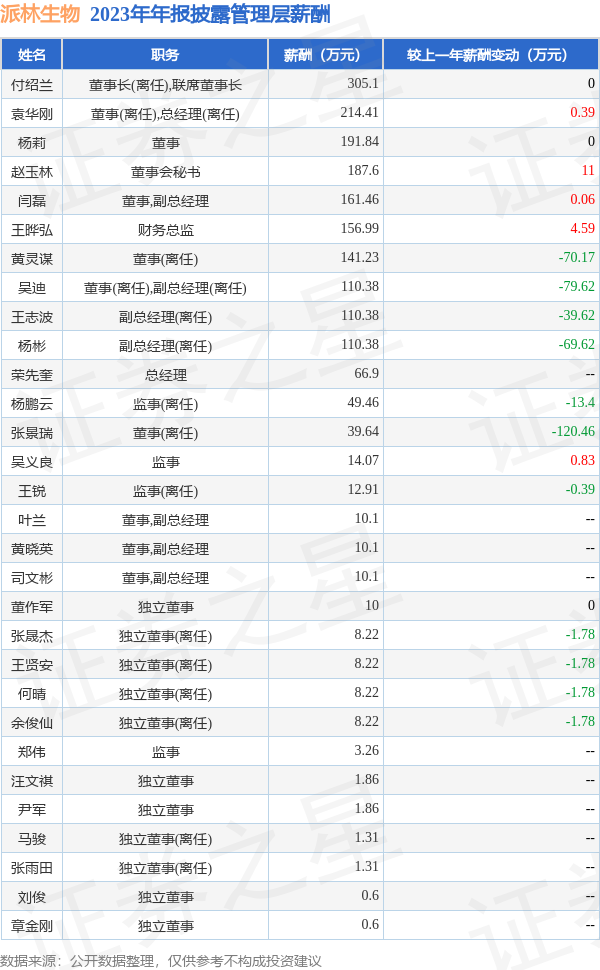The width and height of the screenshot is (600, 970).
Task: Select the name cell 黄晓英
Action: 32,549
